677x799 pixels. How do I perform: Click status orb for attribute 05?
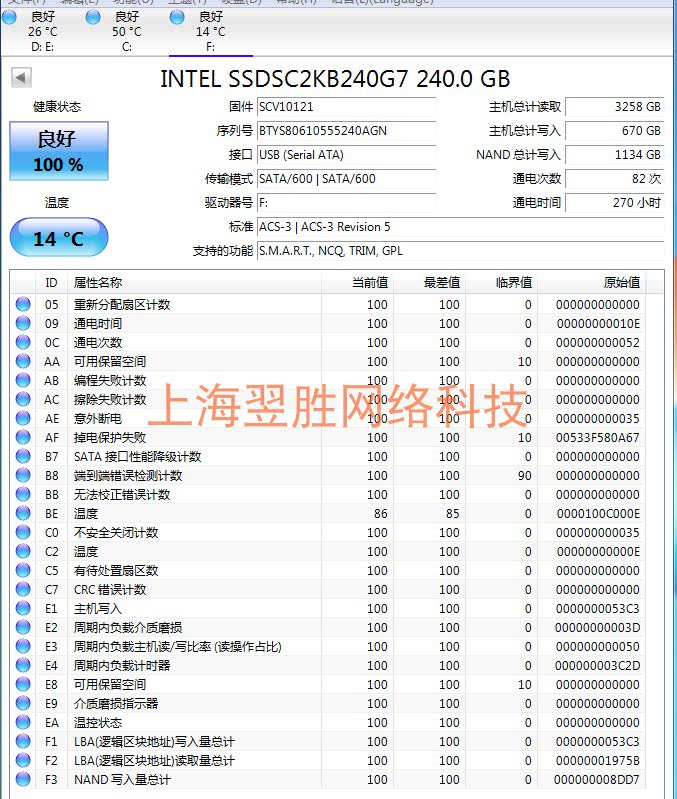(x=23, y=304)
